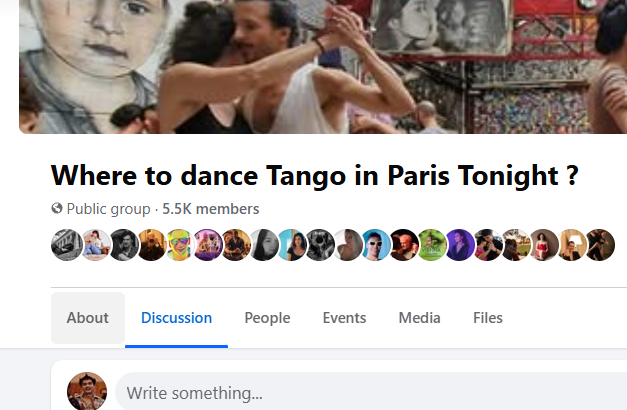627x410 pixels.
Task: Click the last member avatar on right
Action: 600,244
